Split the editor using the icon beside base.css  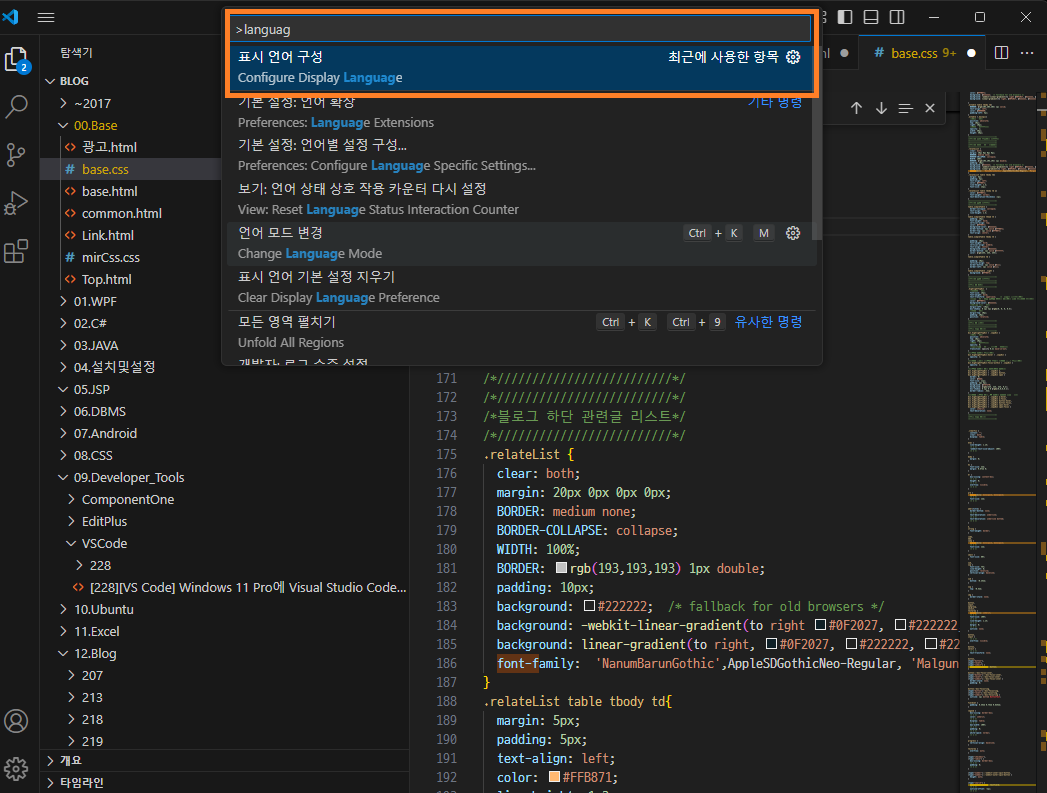pos(1000,53)
